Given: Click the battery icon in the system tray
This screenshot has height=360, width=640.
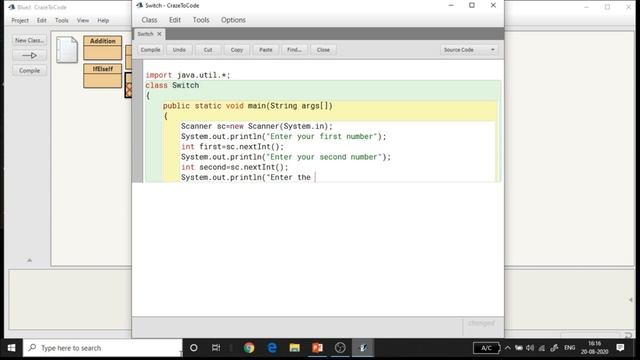Looking at the screenshot, I should pos(518,348).
